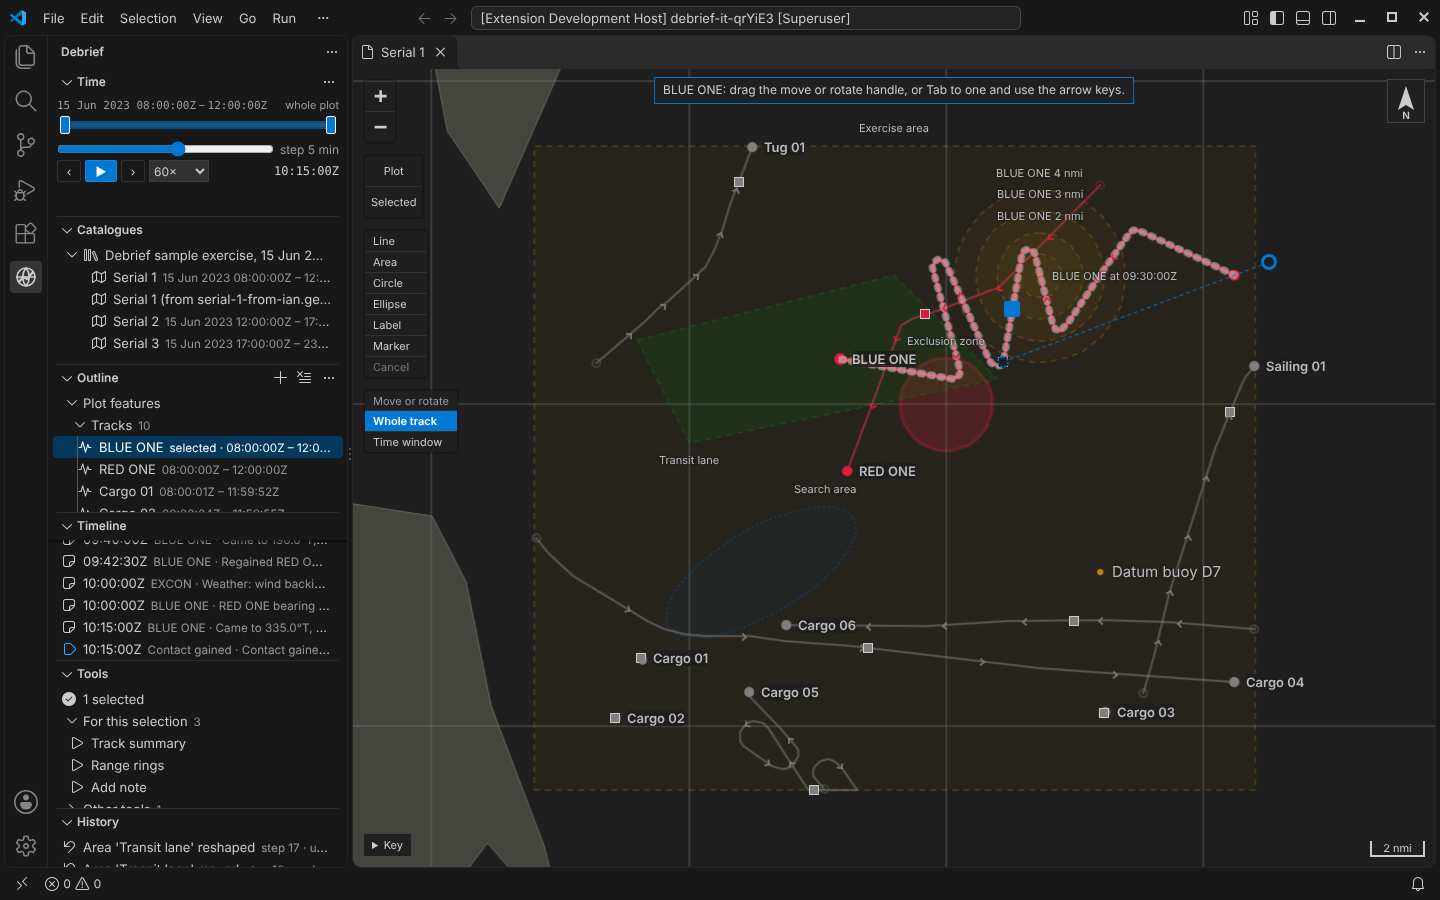The width and height of the screenshot is (1440, 900).
Task: Open Run and Debug view icon
Action: (26, 189)
